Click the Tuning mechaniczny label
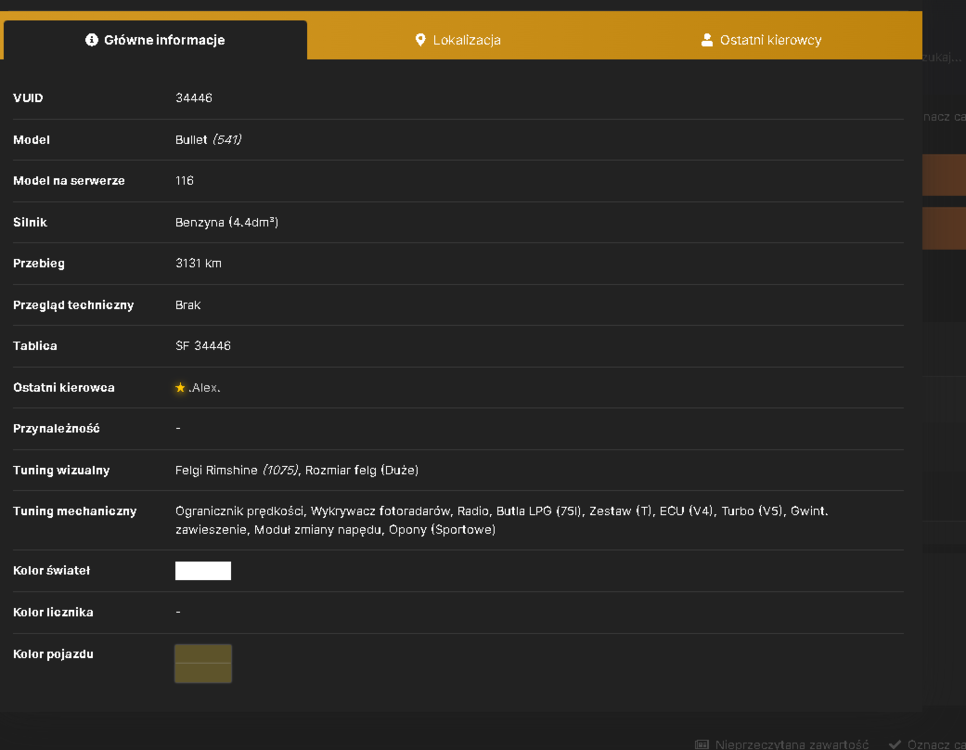 click(x=75, y=511)
